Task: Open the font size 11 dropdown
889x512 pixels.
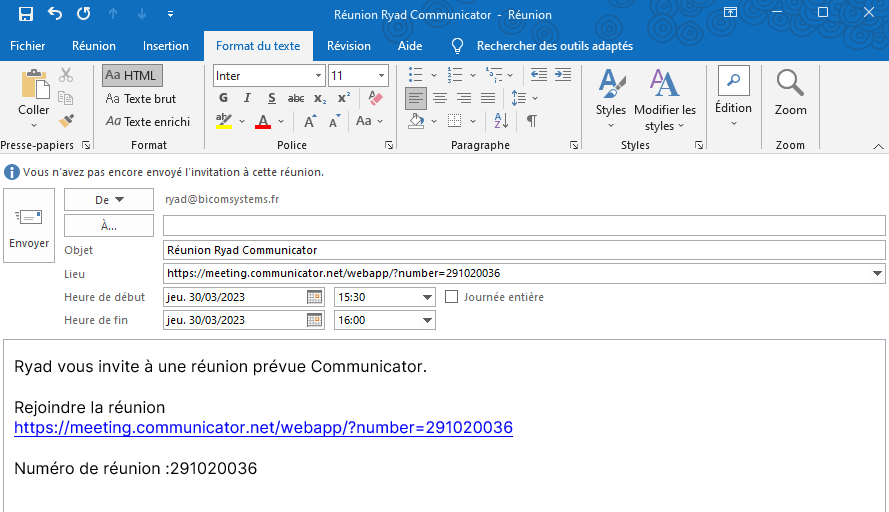Action: pos(381,75)
